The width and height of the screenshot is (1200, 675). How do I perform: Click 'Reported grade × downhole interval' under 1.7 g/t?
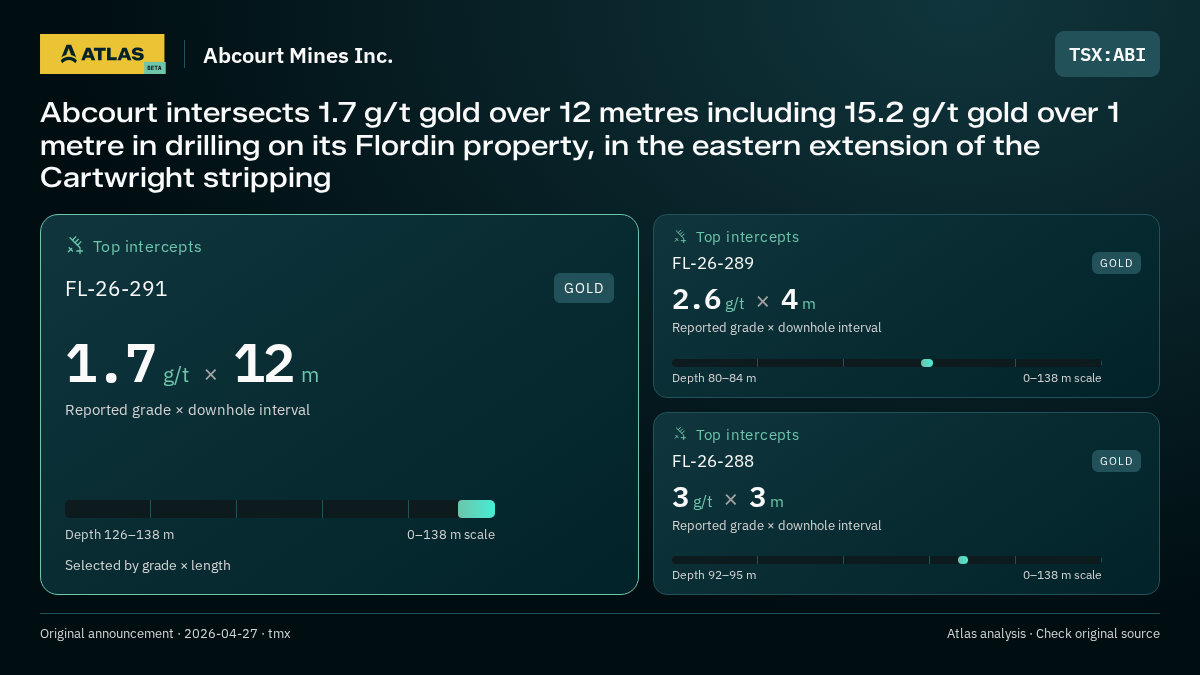(187, 410)
